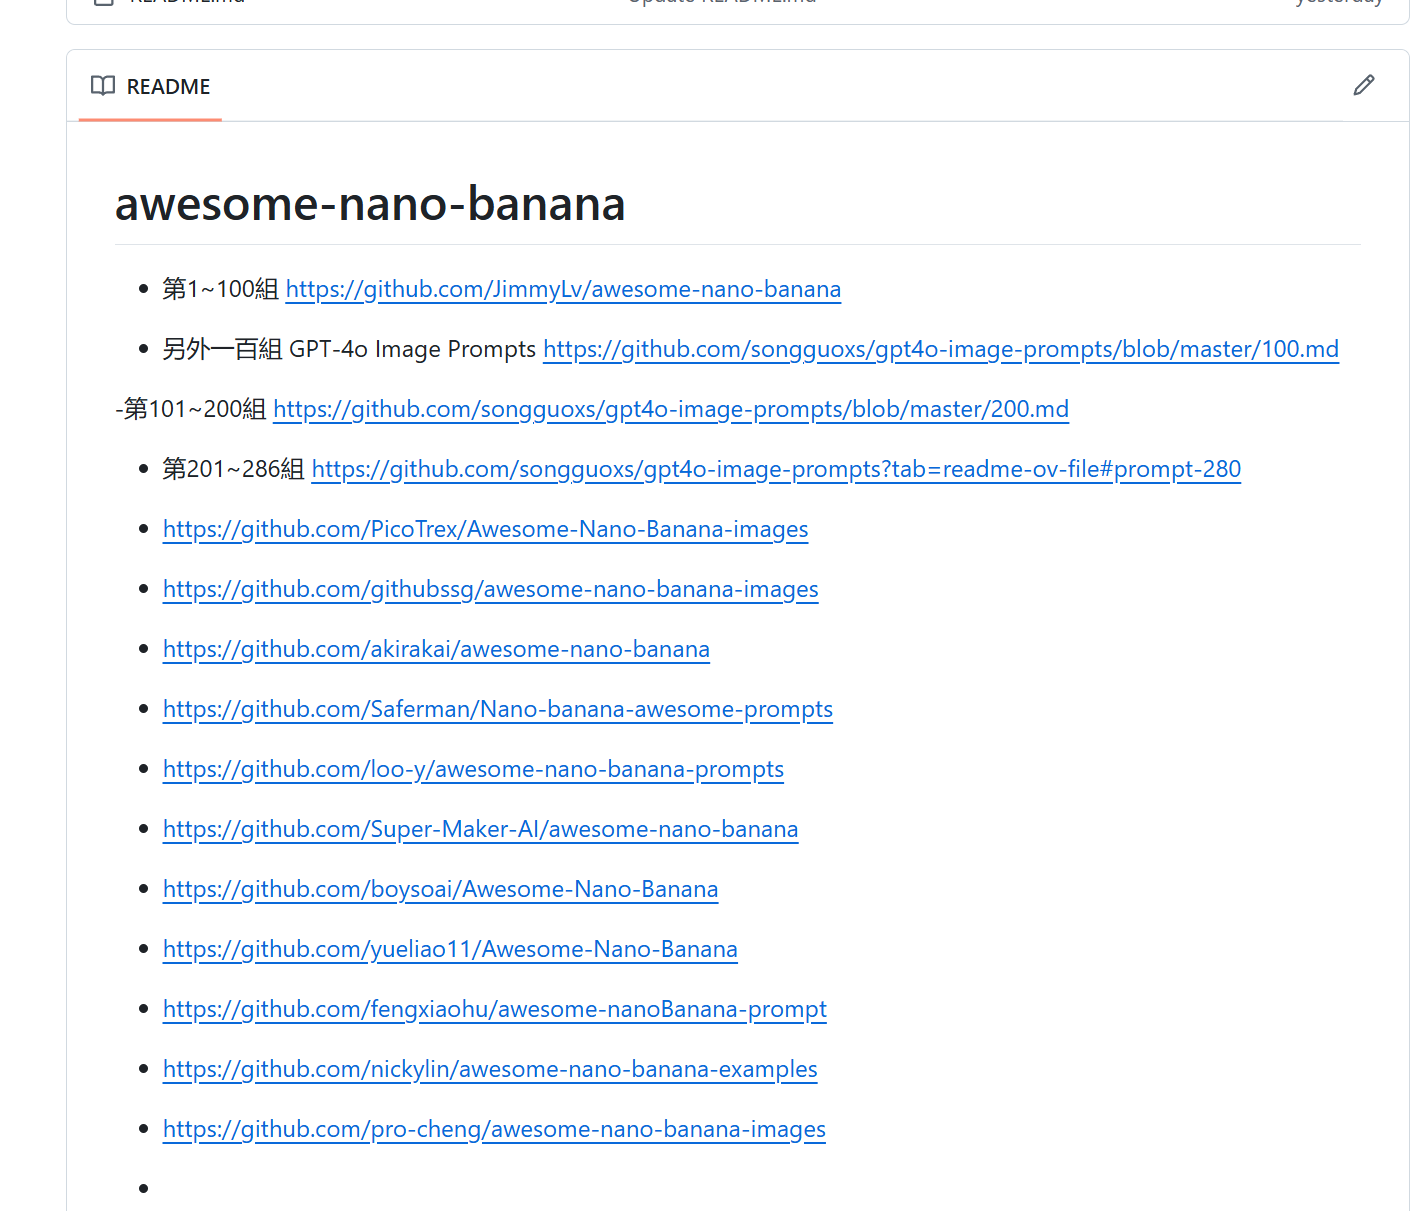The image size is (1410, 1211).
Task: Open loo-y awesome-nano-banana-prompts link
Action: coord(473,770)
